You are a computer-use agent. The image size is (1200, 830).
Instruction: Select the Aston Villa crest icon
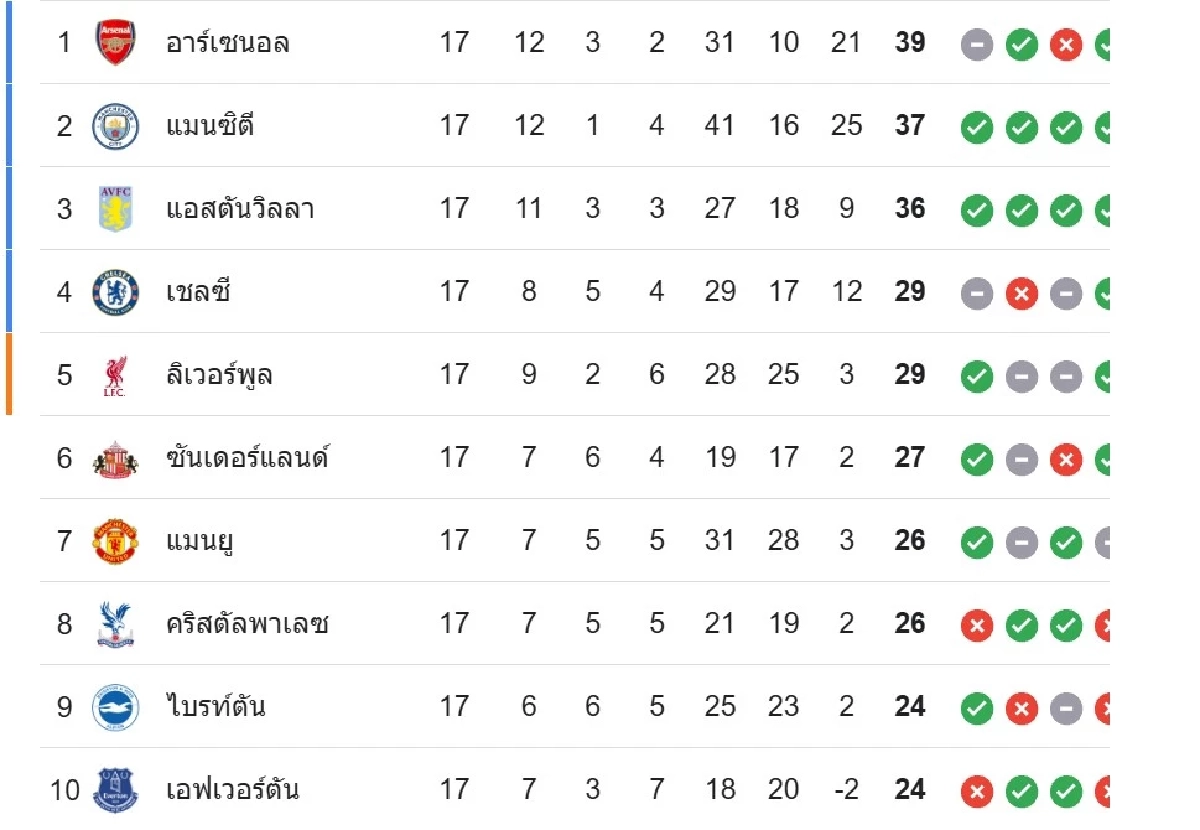(114, 209)
